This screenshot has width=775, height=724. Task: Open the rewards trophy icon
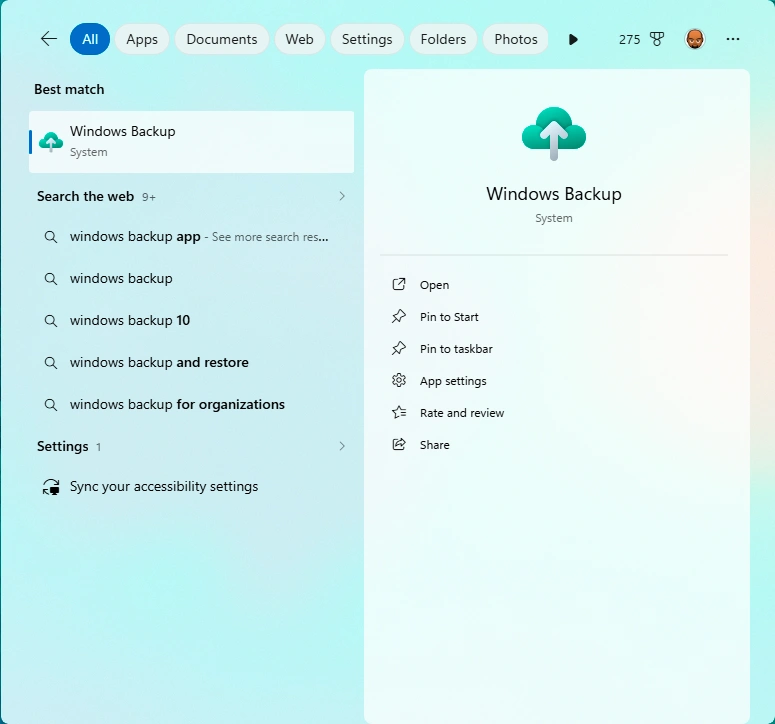(656, 39)
